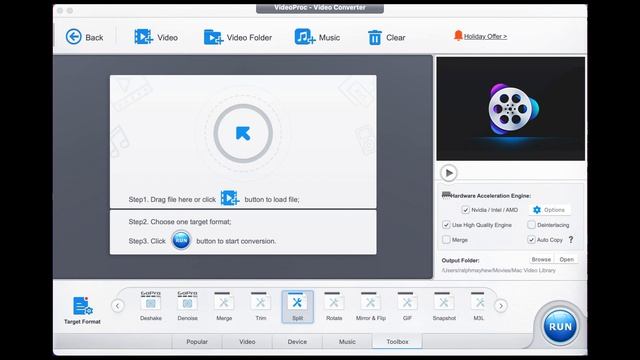Select the Snapshot tool

point(444,306)
